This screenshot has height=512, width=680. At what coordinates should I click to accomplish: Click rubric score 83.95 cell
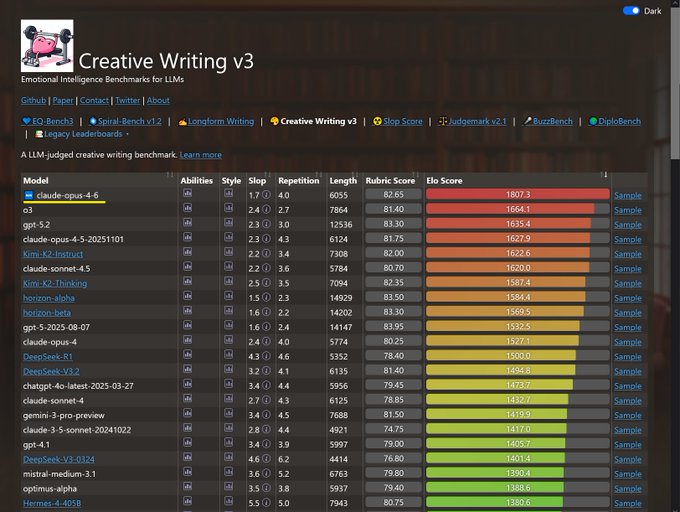point(393,326)
